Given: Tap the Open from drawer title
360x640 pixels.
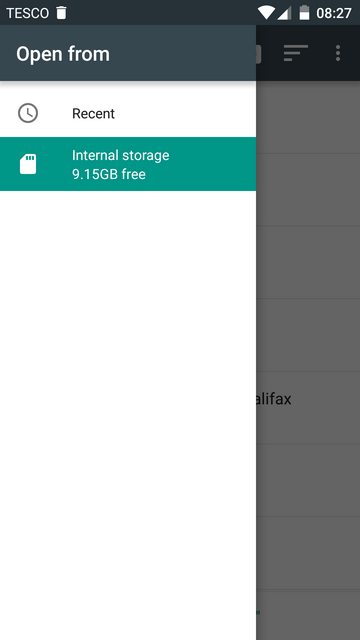Looking at the screenshot, I should pyautogui.click(x=63, y=54).
